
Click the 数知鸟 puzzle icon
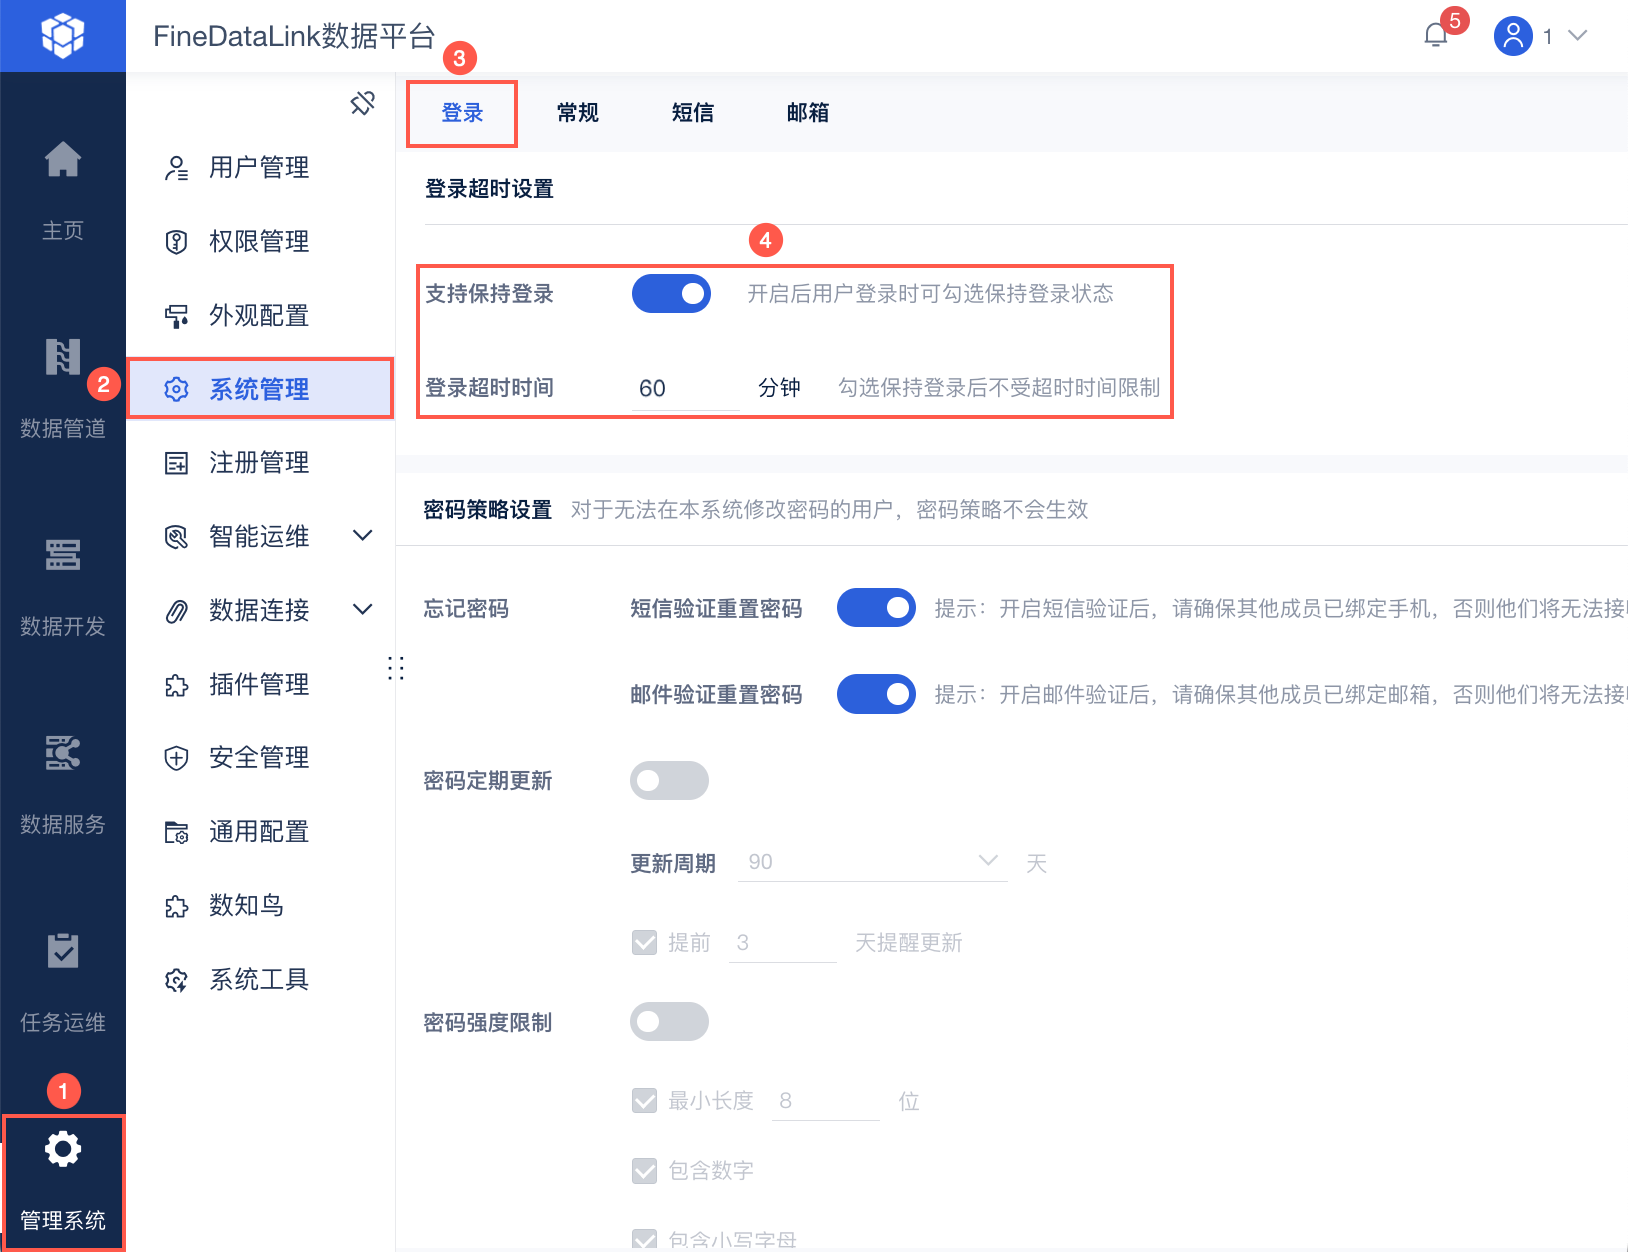pos(176,906)
